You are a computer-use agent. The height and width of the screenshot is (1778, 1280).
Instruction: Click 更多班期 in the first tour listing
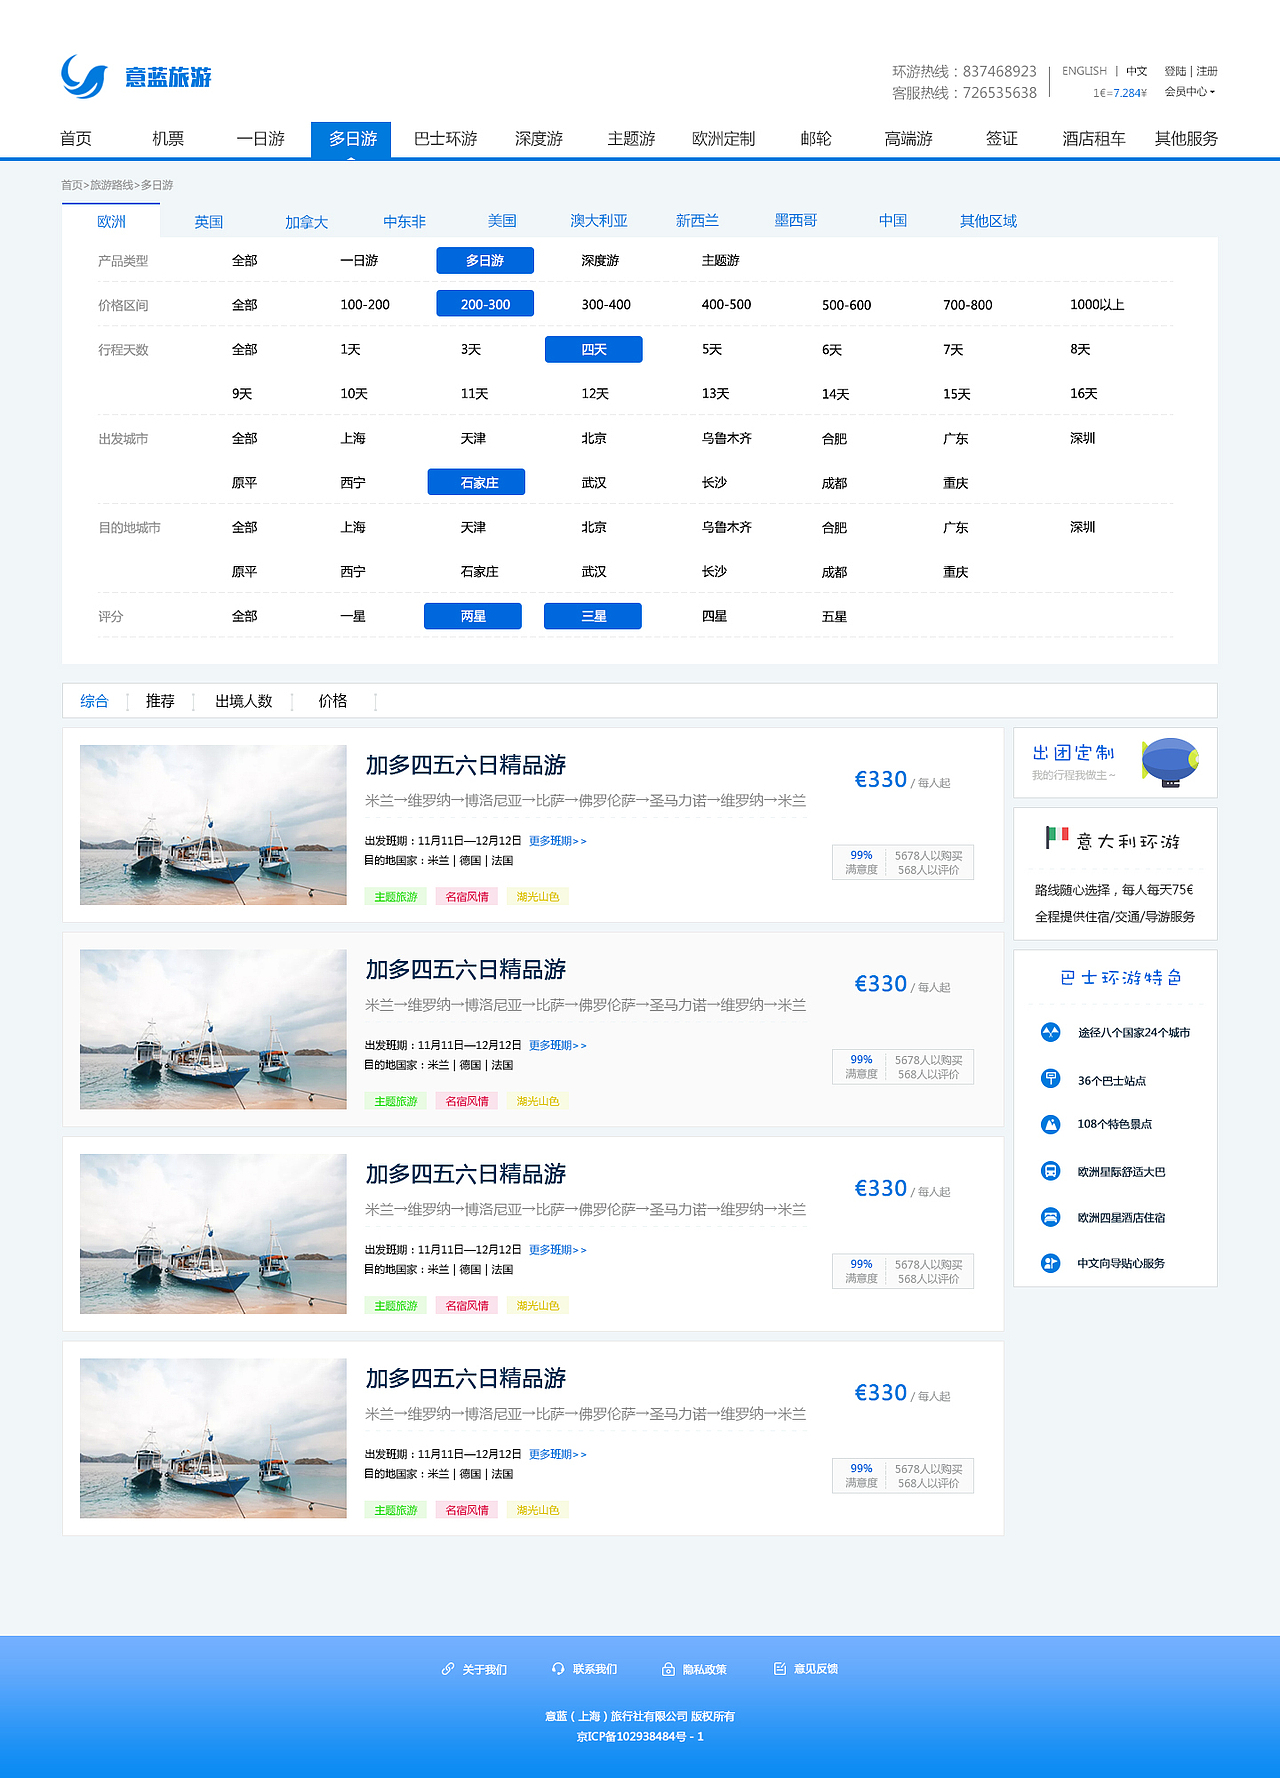click(557, 841)
